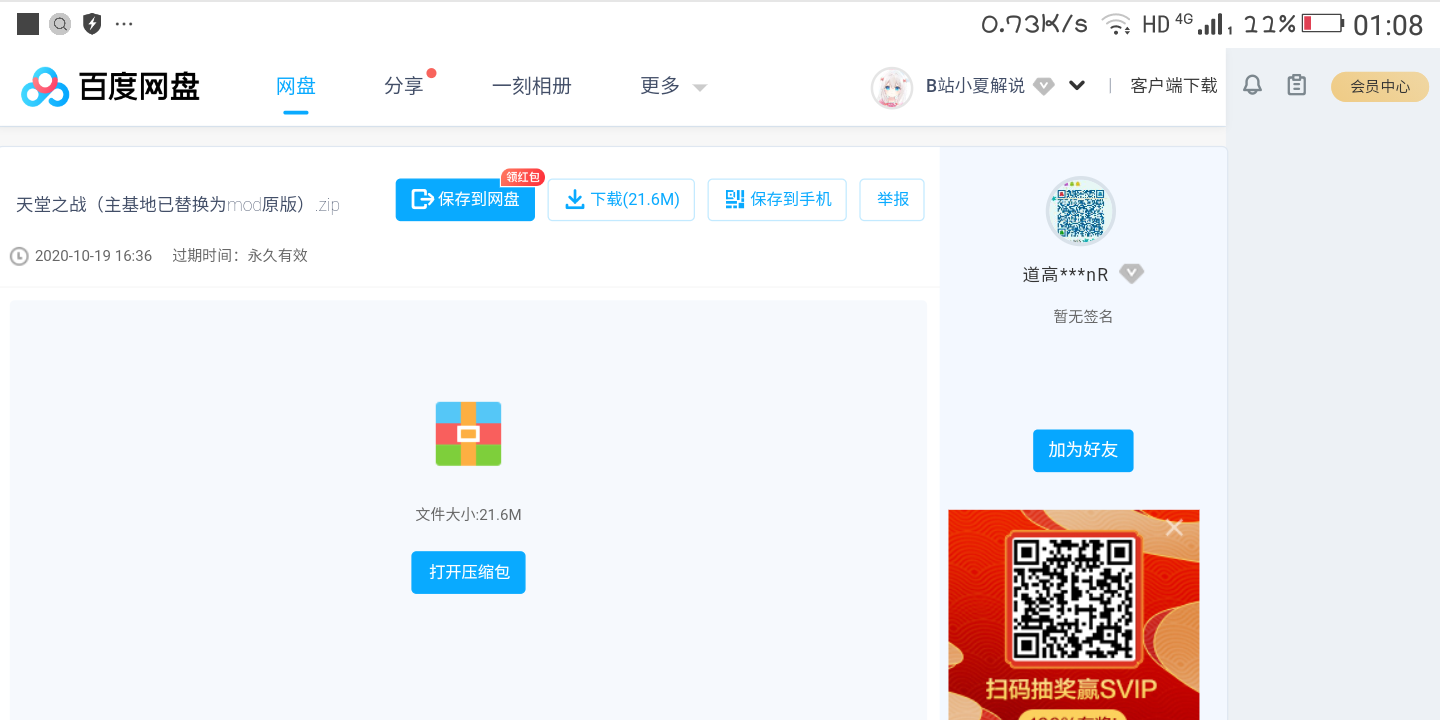Open the notification bell icon
Image resolution: width=1440 pixels, height=720 pixels.
(x=1252, y=86)
